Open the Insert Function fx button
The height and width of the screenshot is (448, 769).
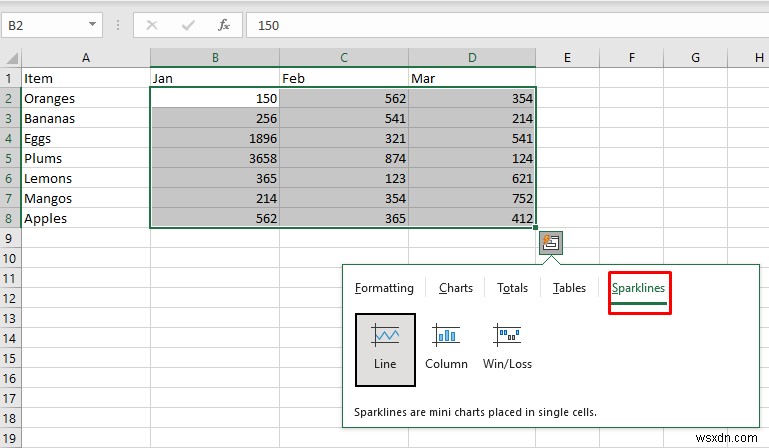pos(224,25)
